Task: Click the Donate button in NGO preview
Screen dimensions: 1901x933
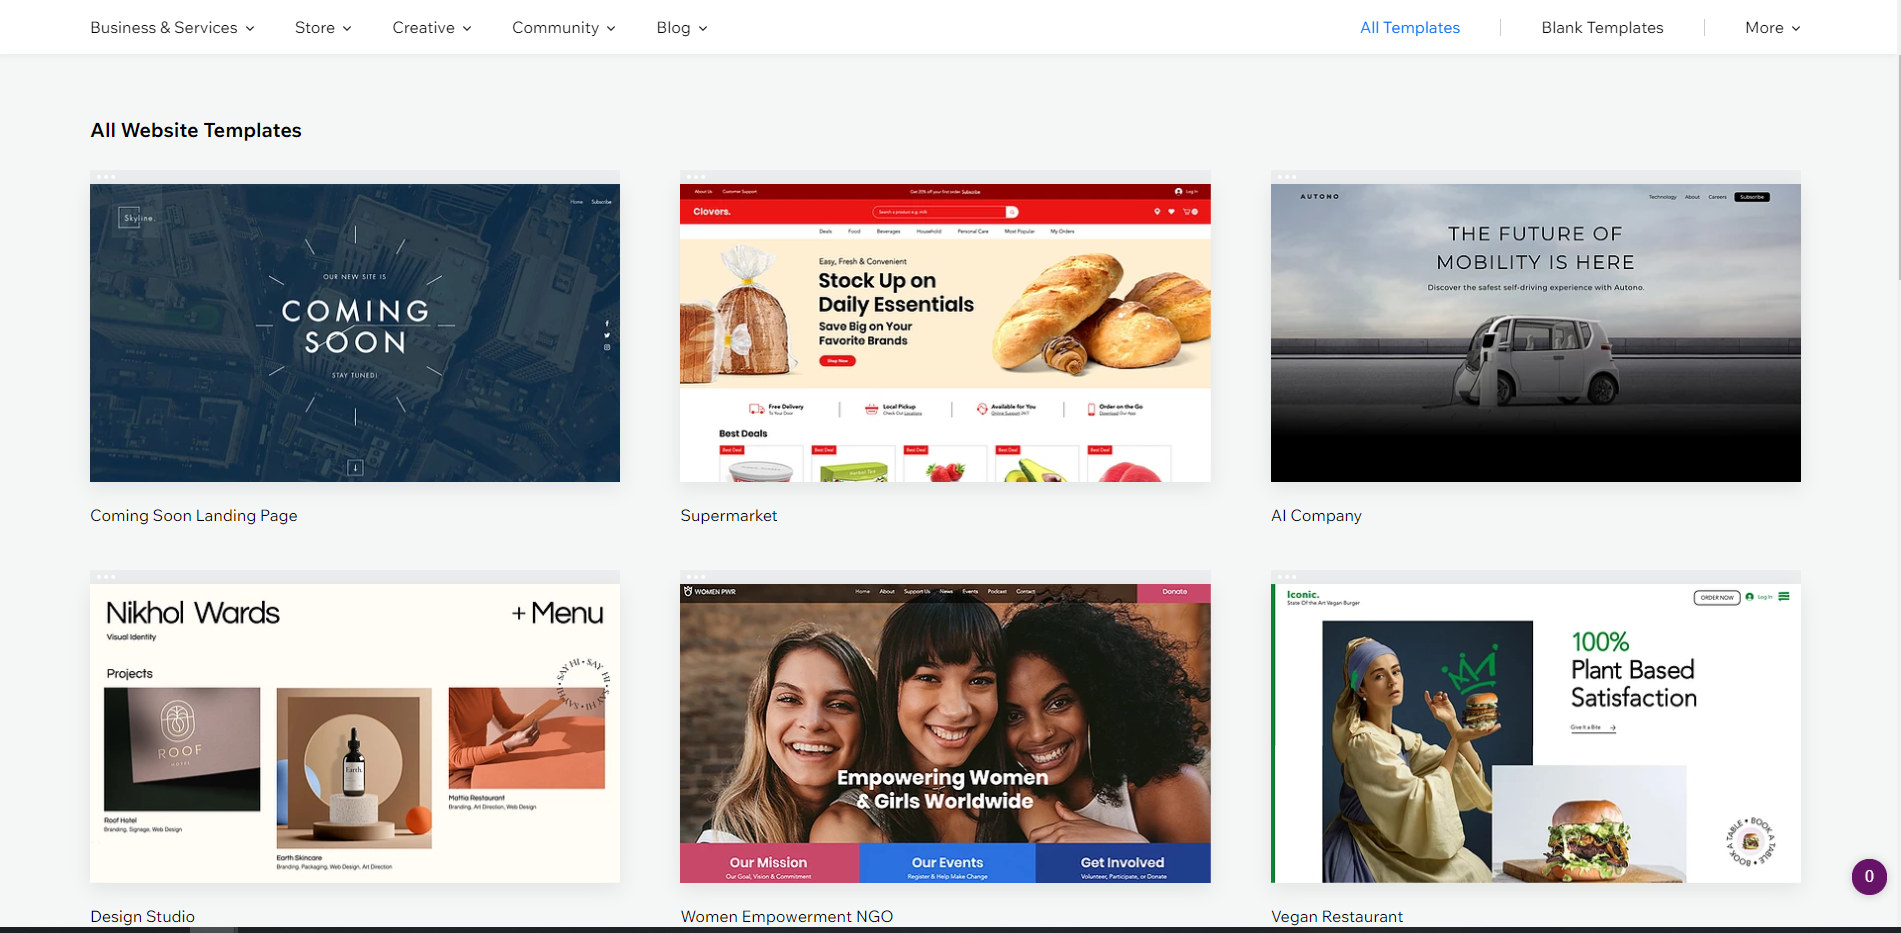Action: pos(1174,592)
